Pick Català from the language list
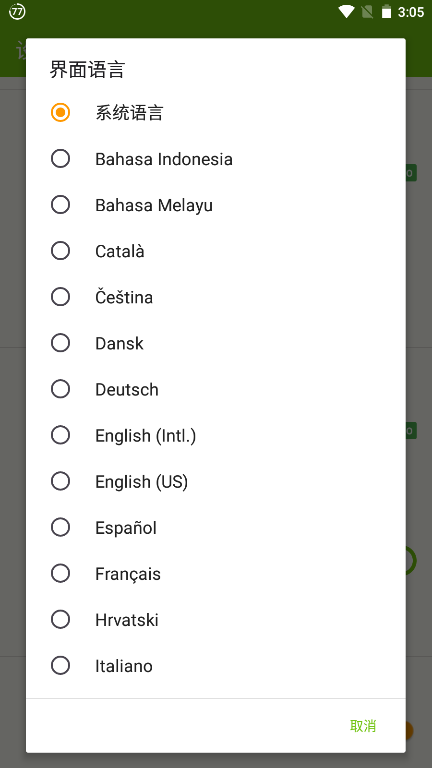Screen dimensions: 432x768 click(216, 251)
